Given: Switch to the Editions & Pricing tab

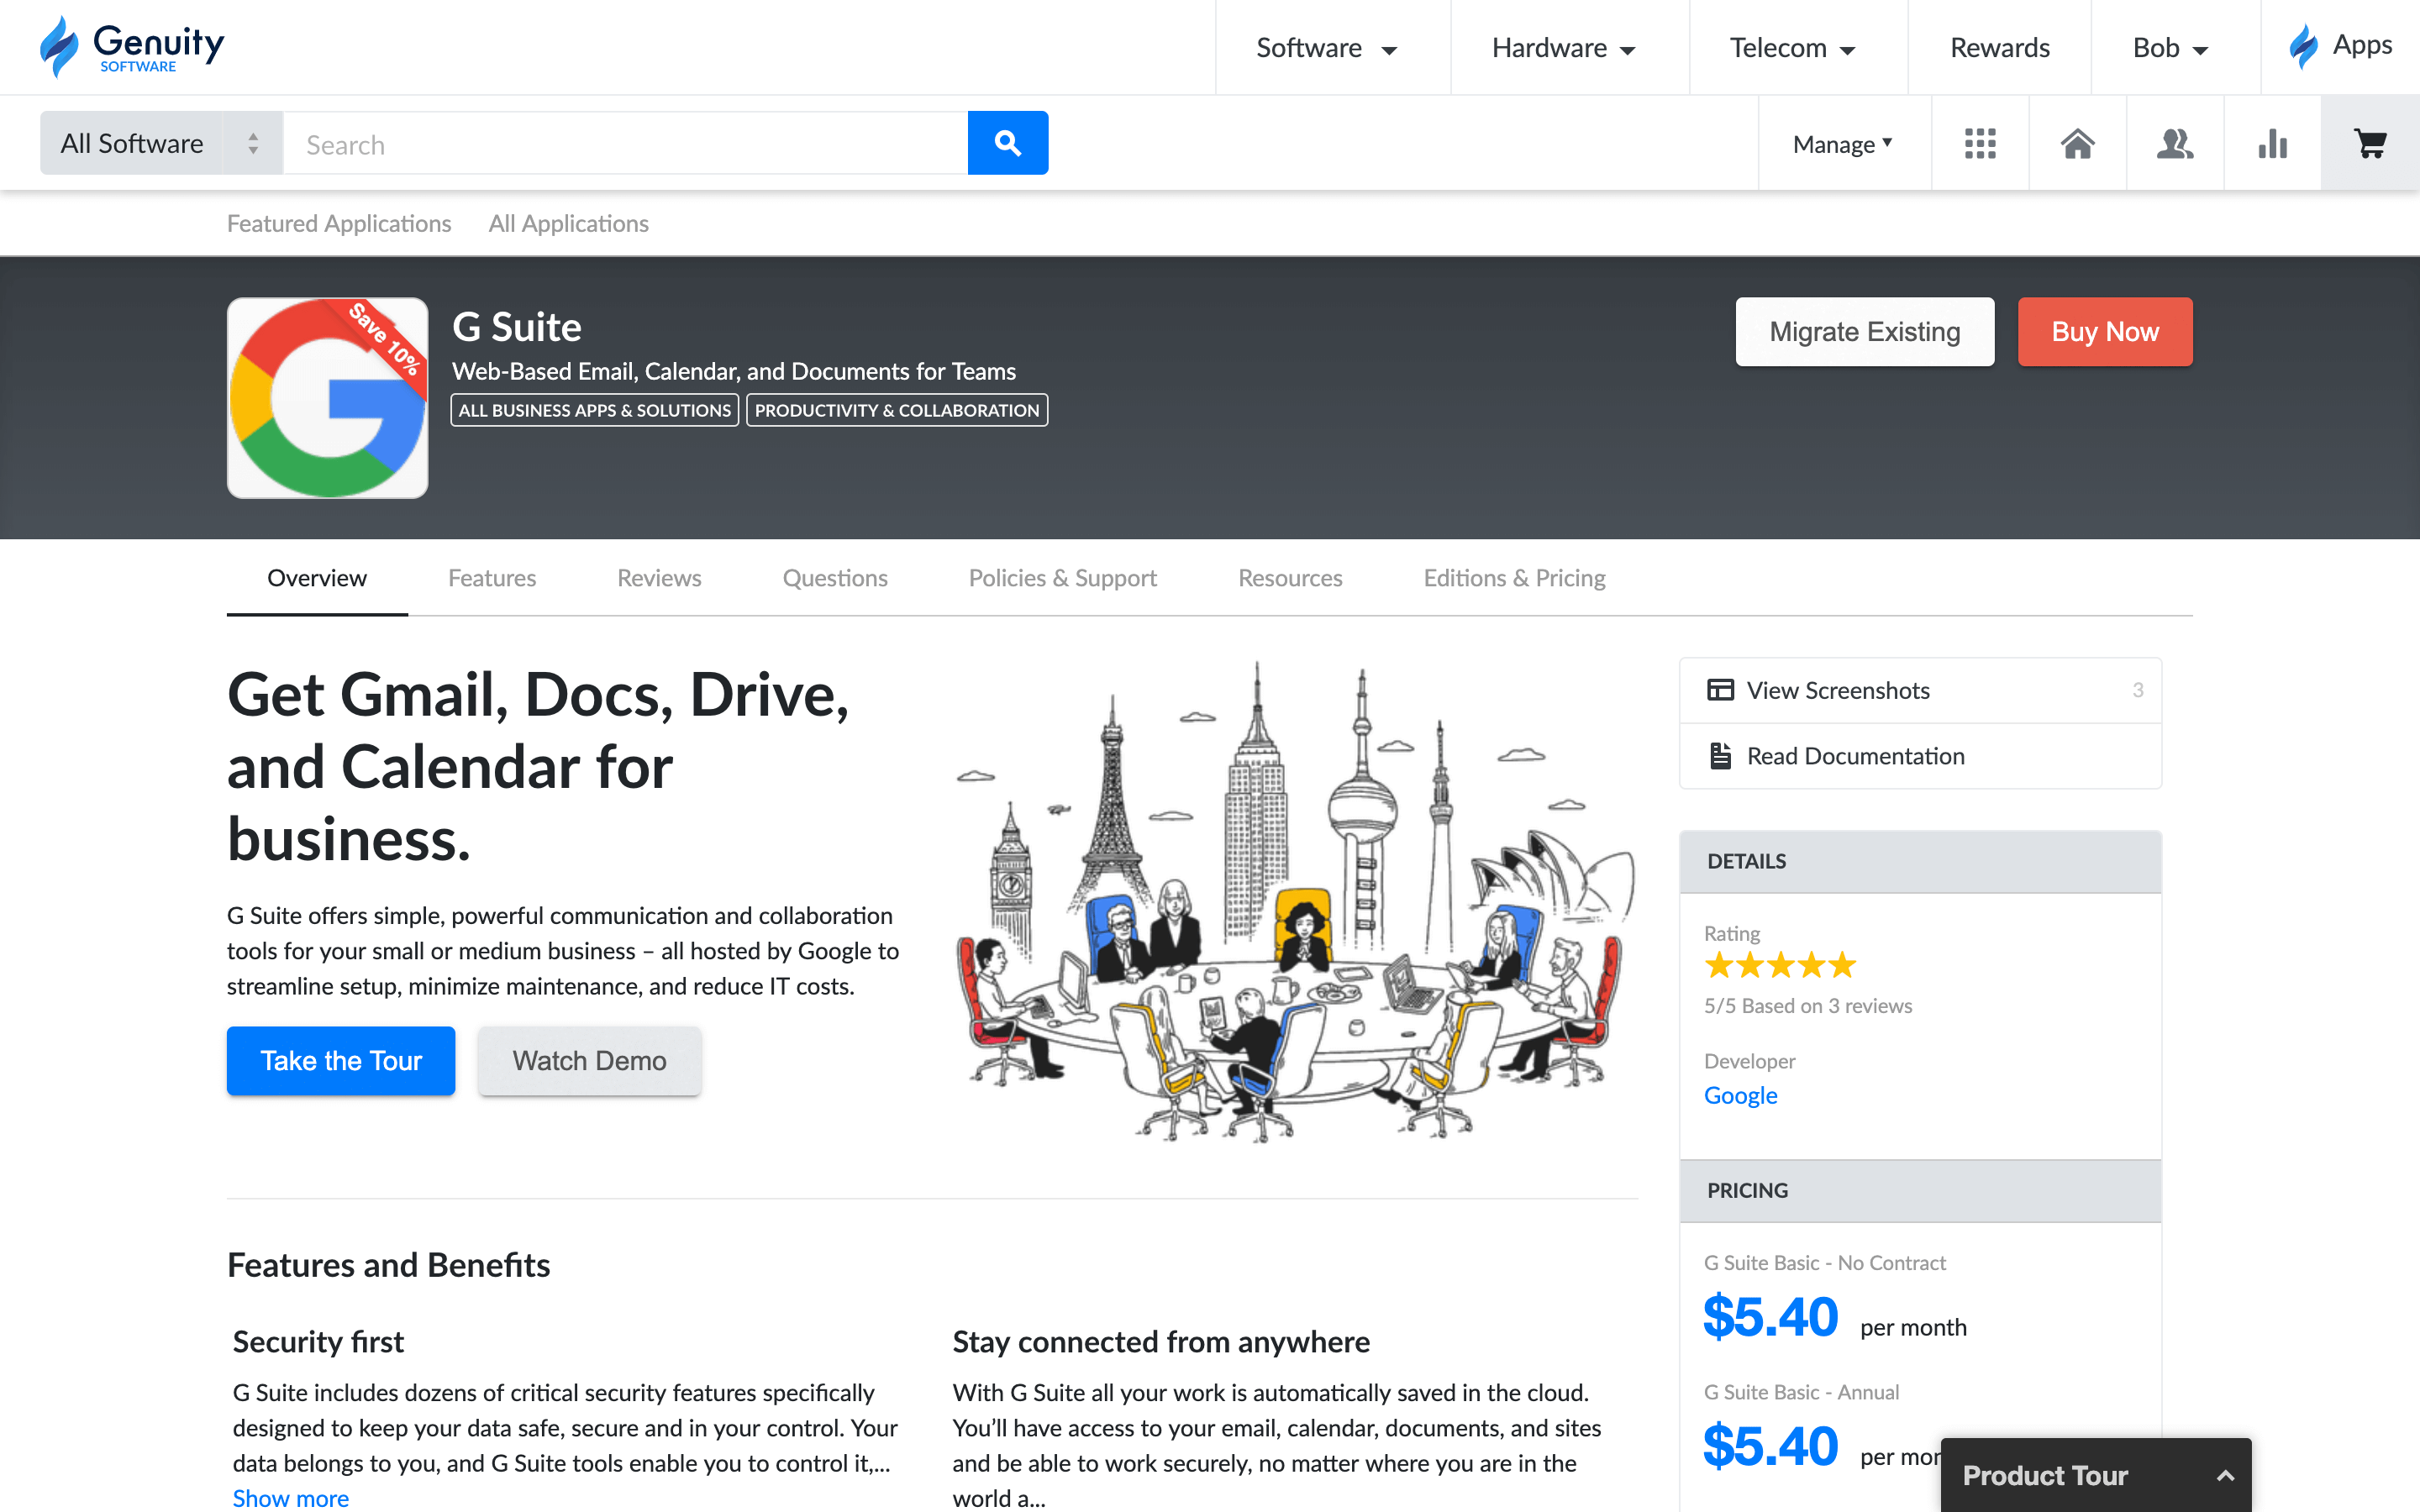Looking at the screenshot, I should tap(1514, 578).
